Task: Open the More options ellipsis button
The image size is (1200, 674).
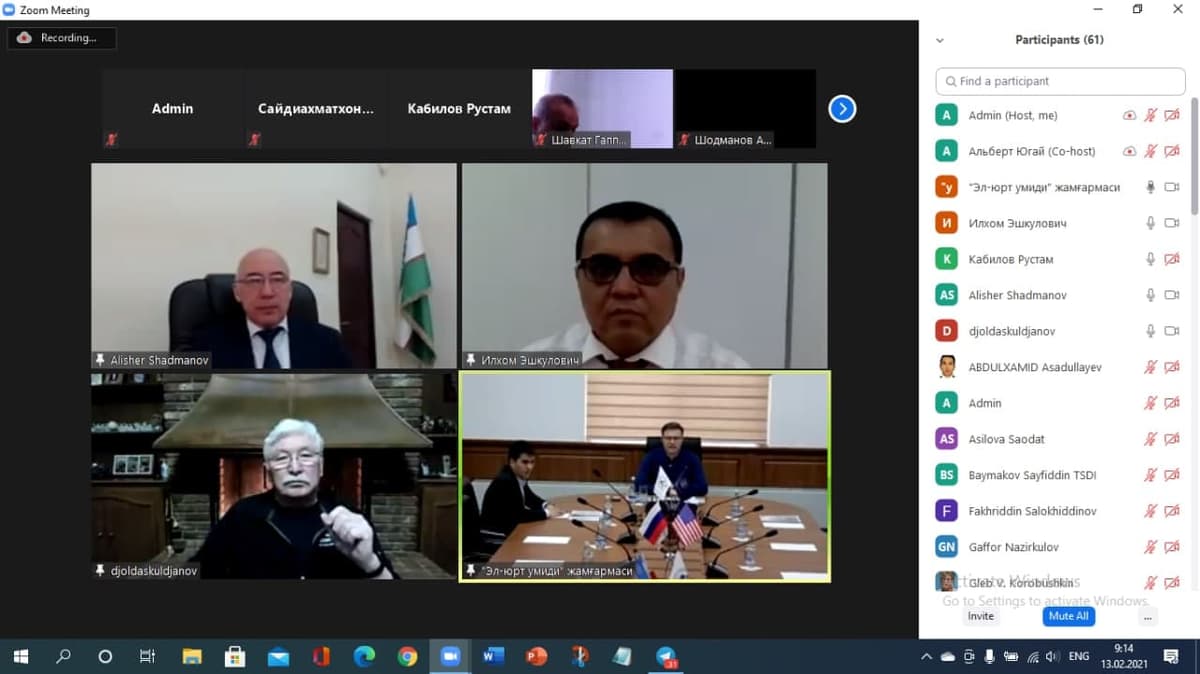Action: tap(1147, 617)
